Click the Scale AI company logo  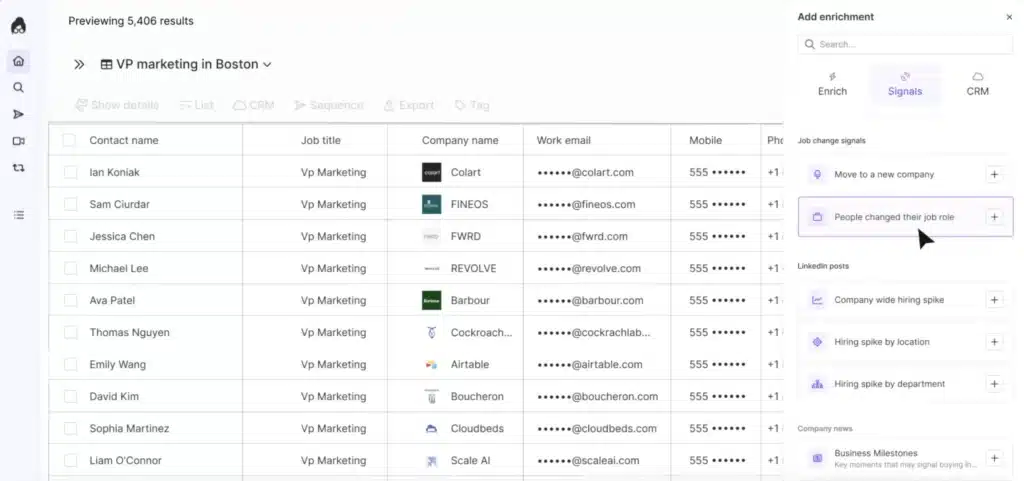click(x=431, y=460)
